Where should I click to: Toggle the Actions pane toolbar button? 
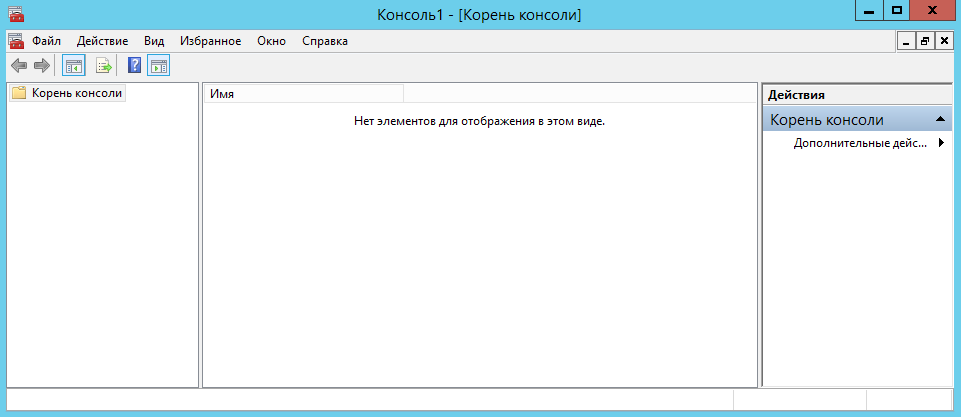pyautogui.click(x=159, y=66)
